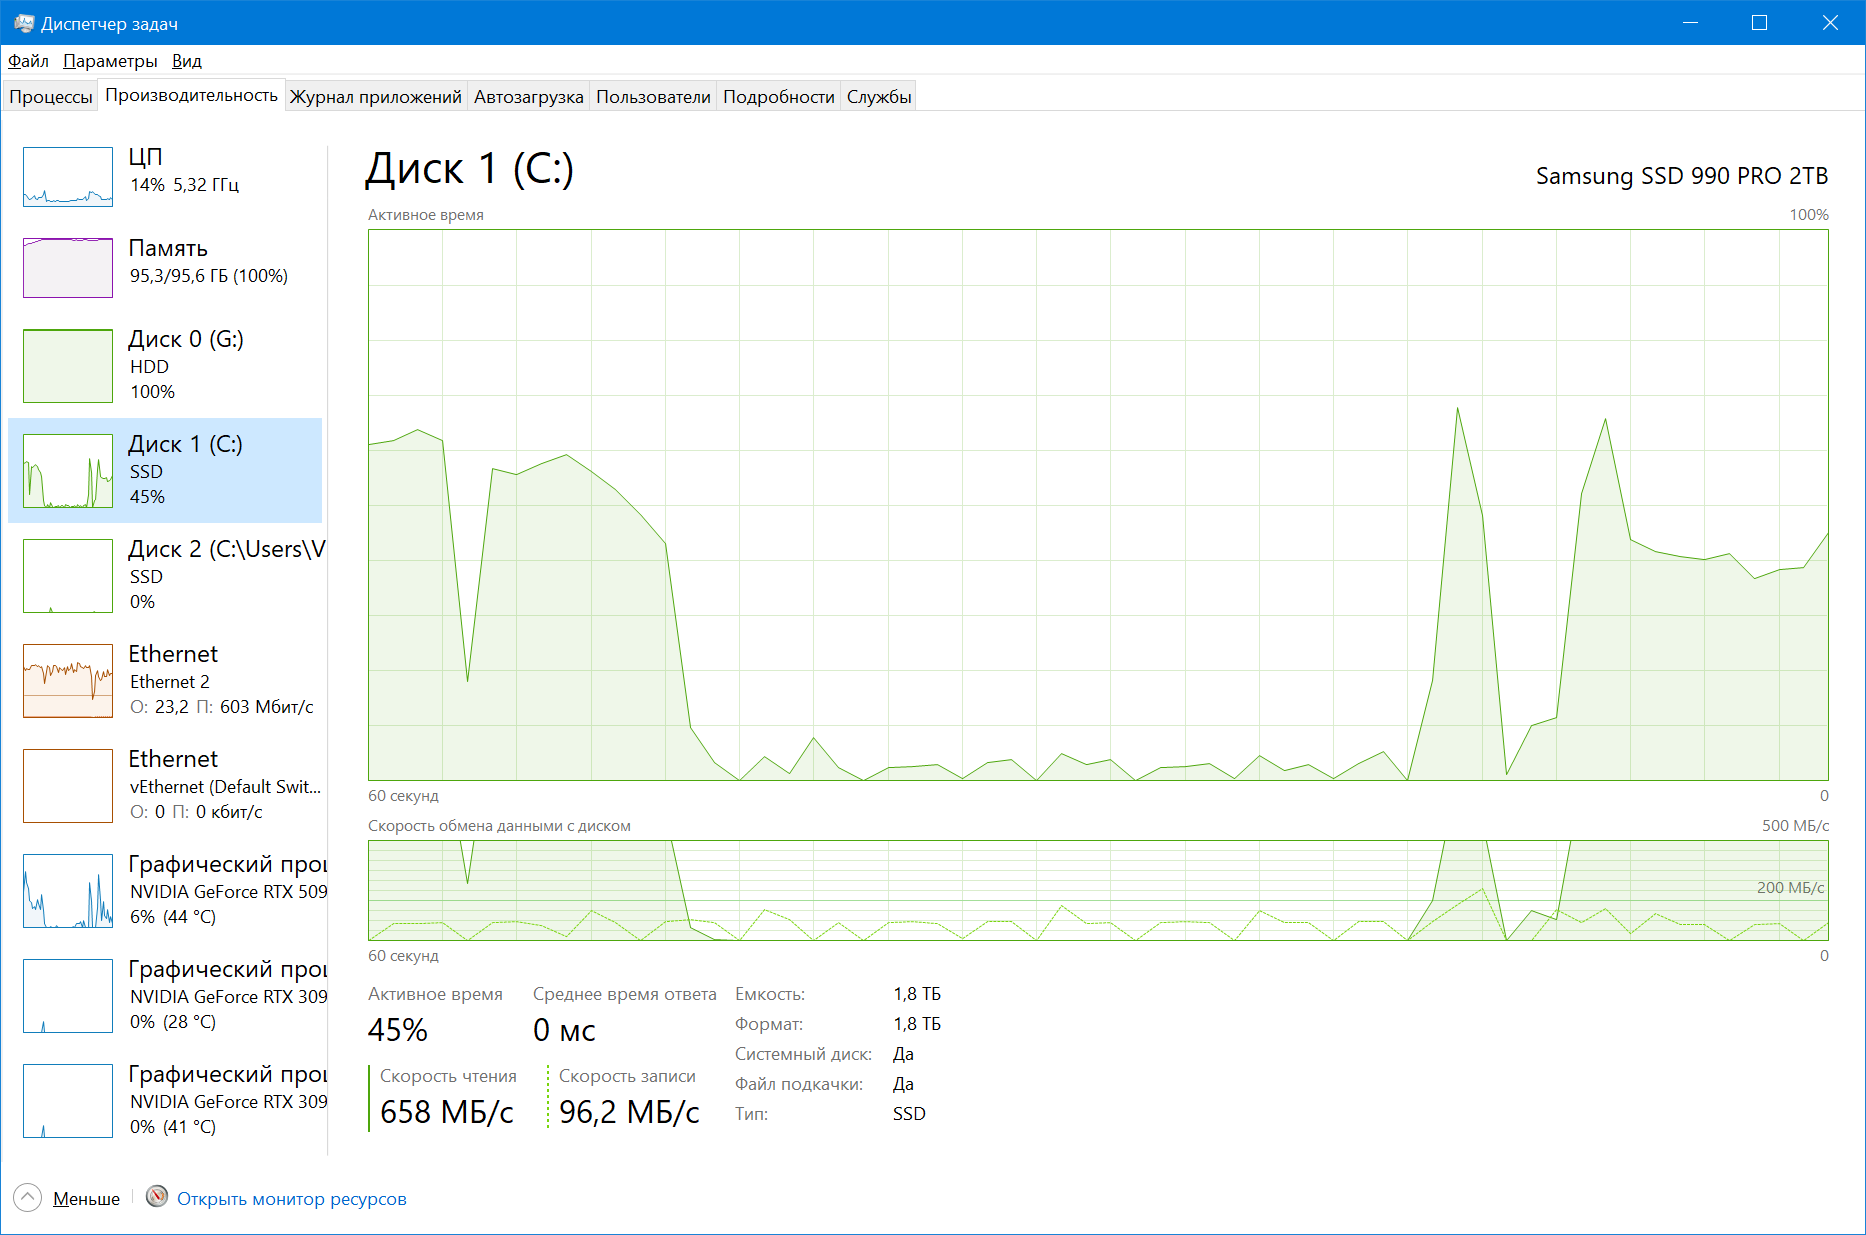Select the Memory usage graph thumbnail
Image resolution: width=1866 pixels, height=1235 pixels.
tap(68, 268)
